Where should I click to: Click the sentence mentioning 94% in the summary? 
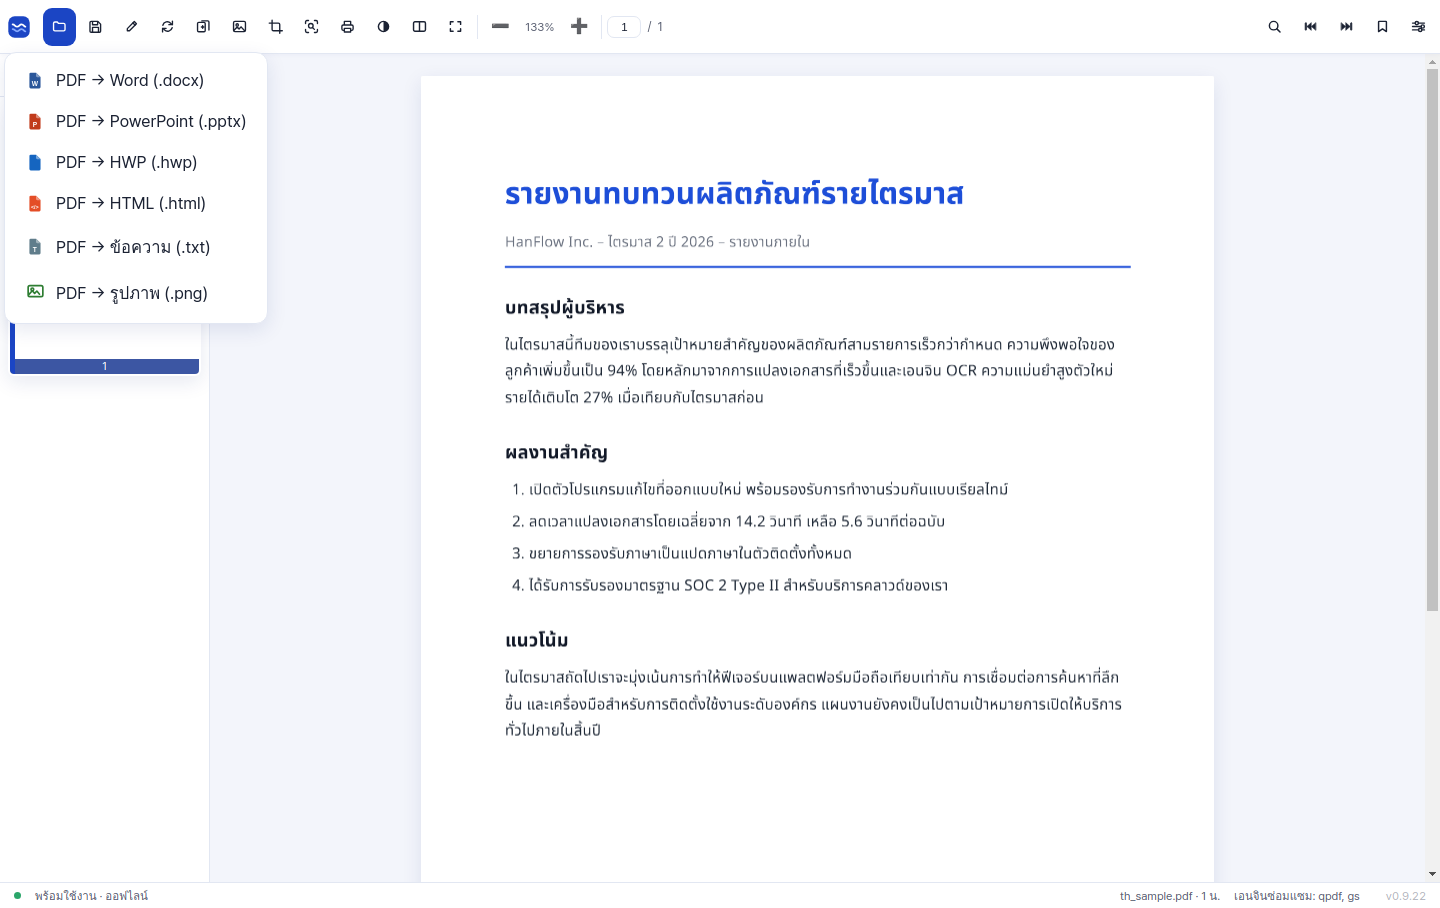[808, 370]
